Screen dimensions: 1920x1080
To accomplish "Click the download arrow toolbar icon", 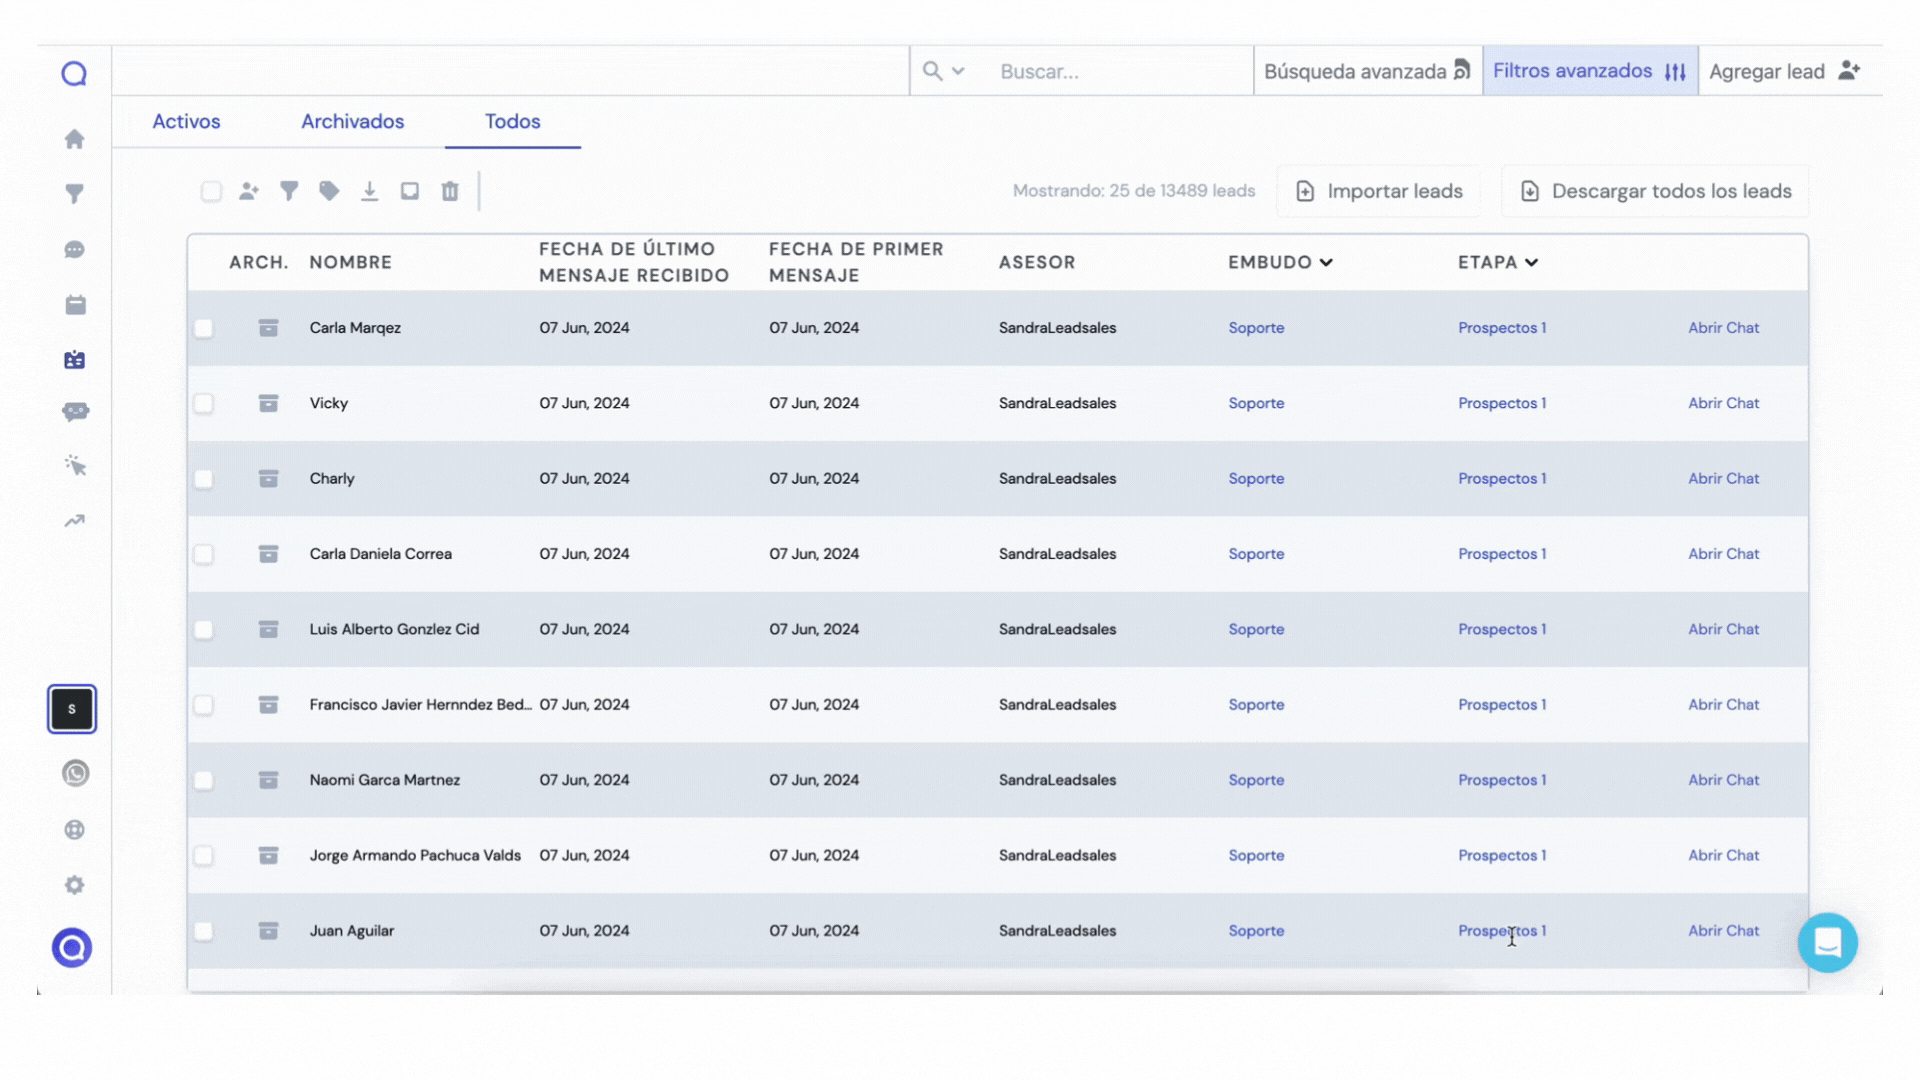I will click(x=370, y=191).
